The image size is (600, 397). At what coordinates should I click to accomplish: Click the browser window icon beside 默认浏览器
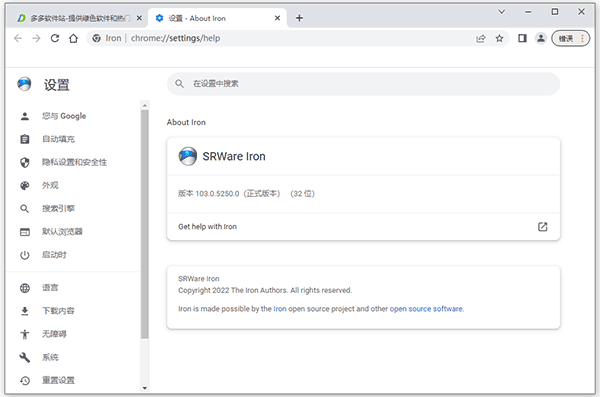[x=25, y=232]
